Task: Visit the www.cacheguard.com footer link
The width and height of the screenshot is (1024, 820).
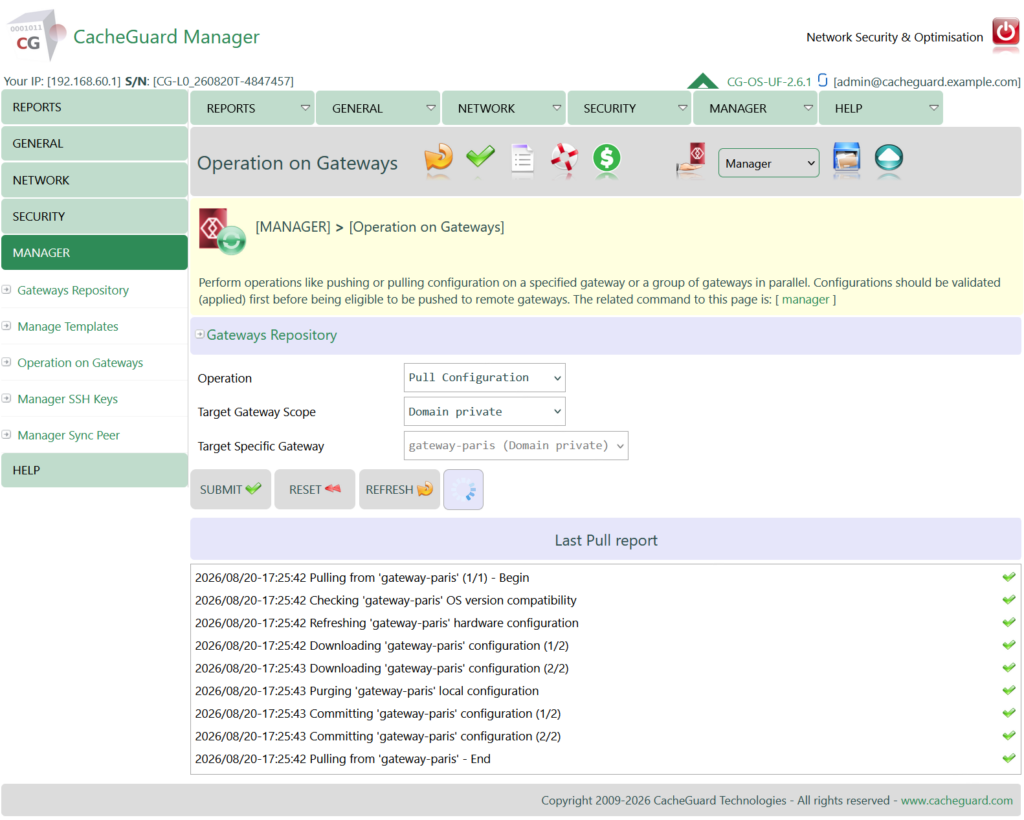Action: click(x=957, y=800)
